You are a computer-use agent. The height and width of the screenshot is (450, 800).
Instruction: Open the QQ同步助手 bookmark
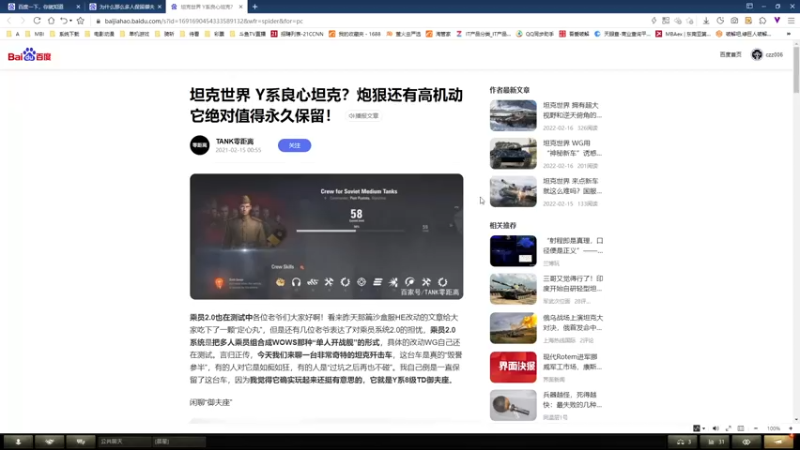(x=535, y=34)
